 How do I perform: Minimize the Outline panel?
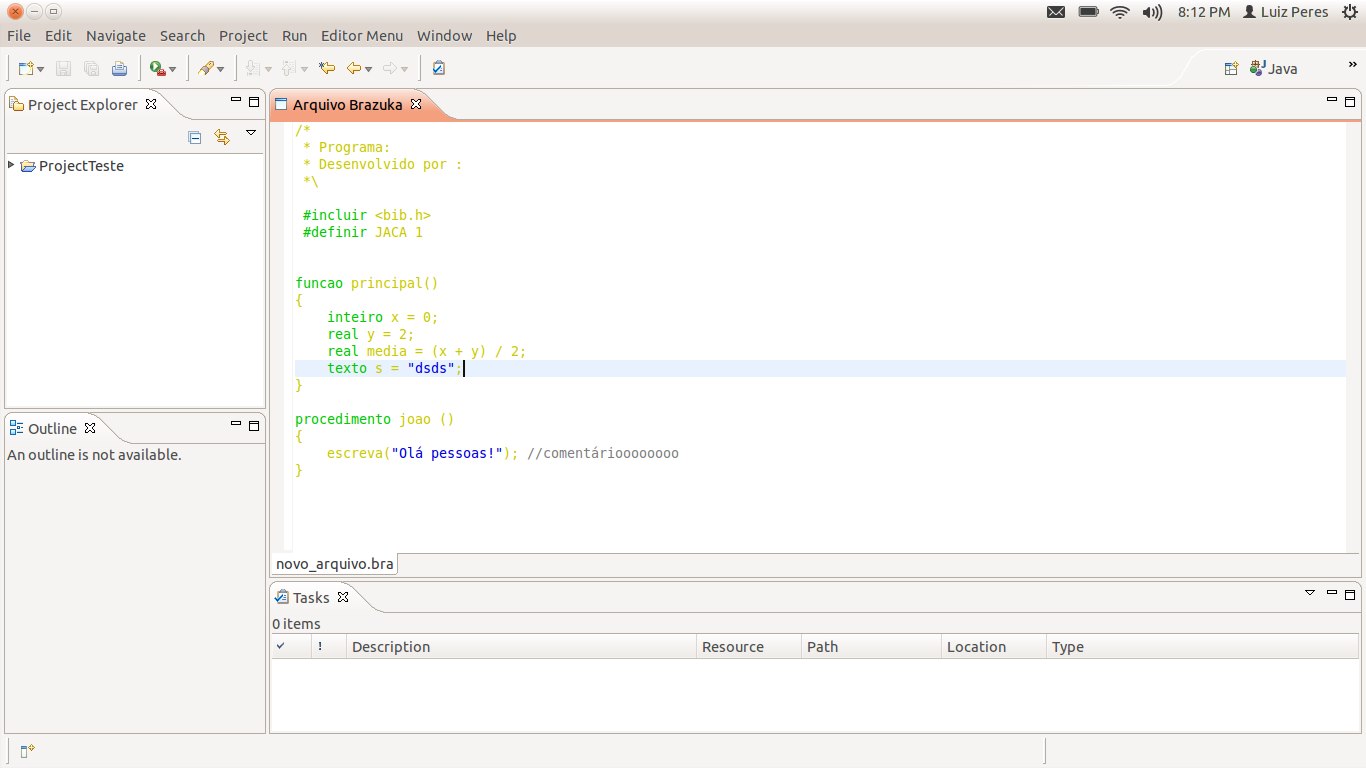click(236, 424)
